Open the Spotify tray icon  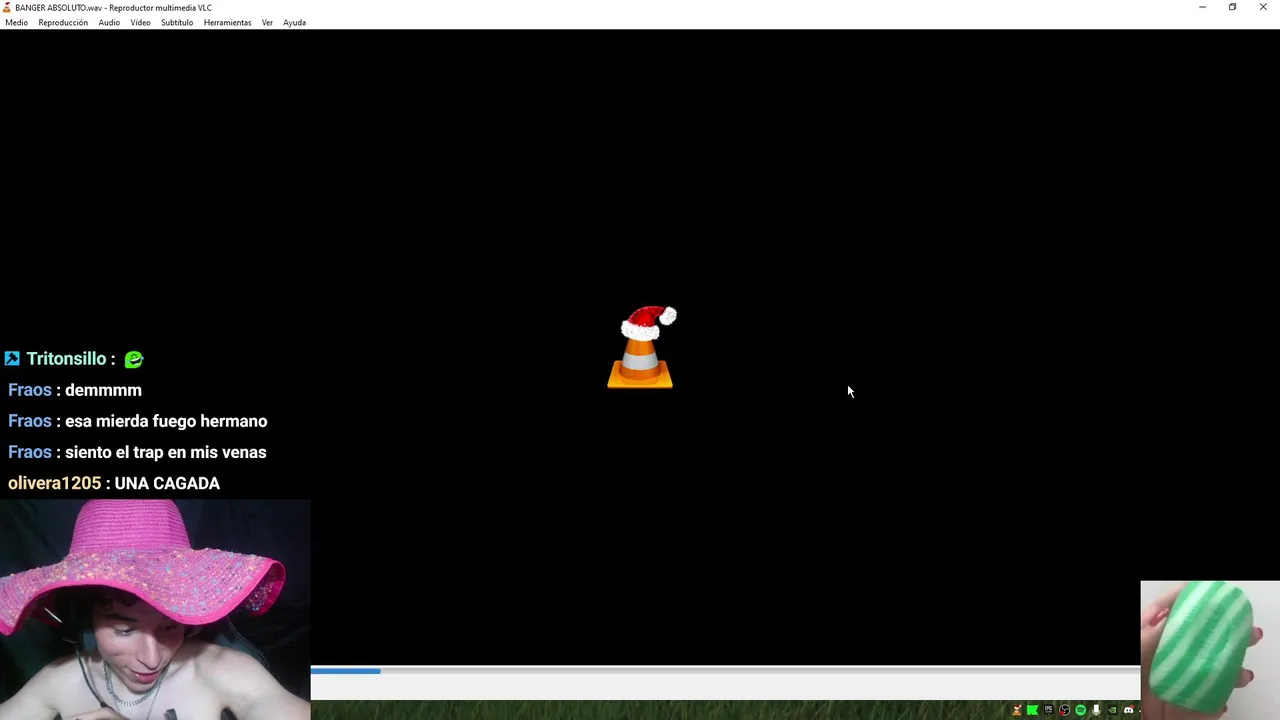1080,710
